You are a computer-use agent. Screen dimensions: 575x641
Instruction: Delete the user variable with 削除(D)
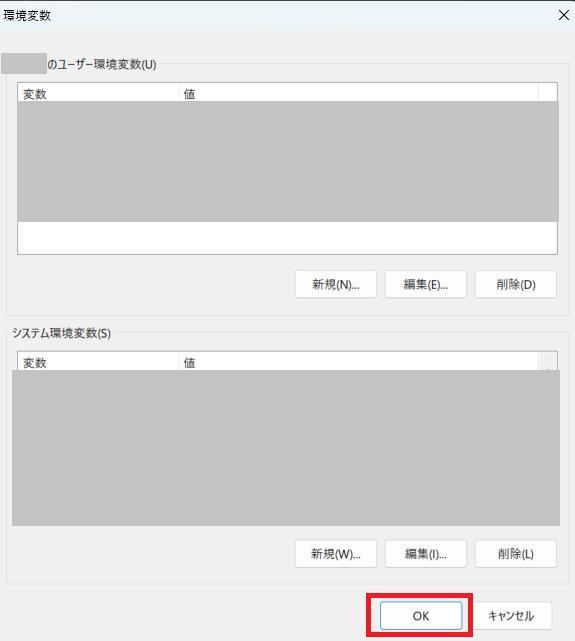pyautogui.click(x=516, y=284)
